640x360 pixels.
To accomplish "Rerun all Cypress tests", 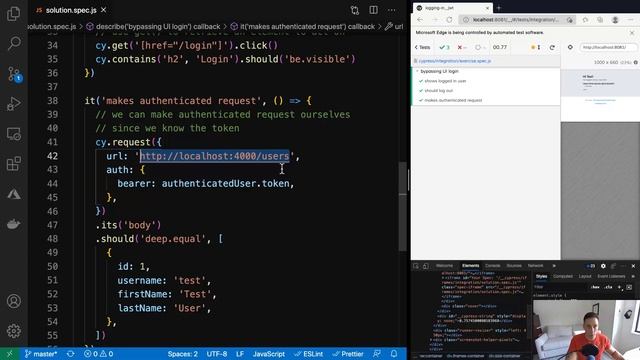I will (552, 47).
